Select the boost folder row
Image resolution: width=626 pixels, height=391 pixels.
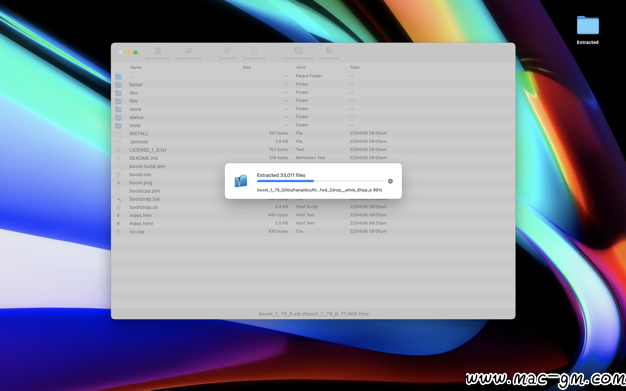[x=313, y=85]
